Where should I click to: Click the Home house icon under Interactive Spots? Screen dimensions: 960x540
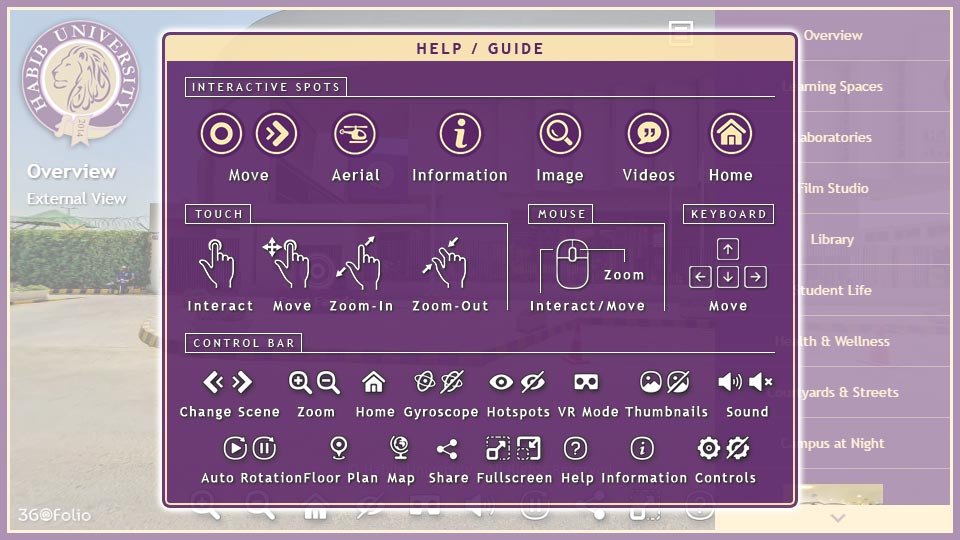730,134
